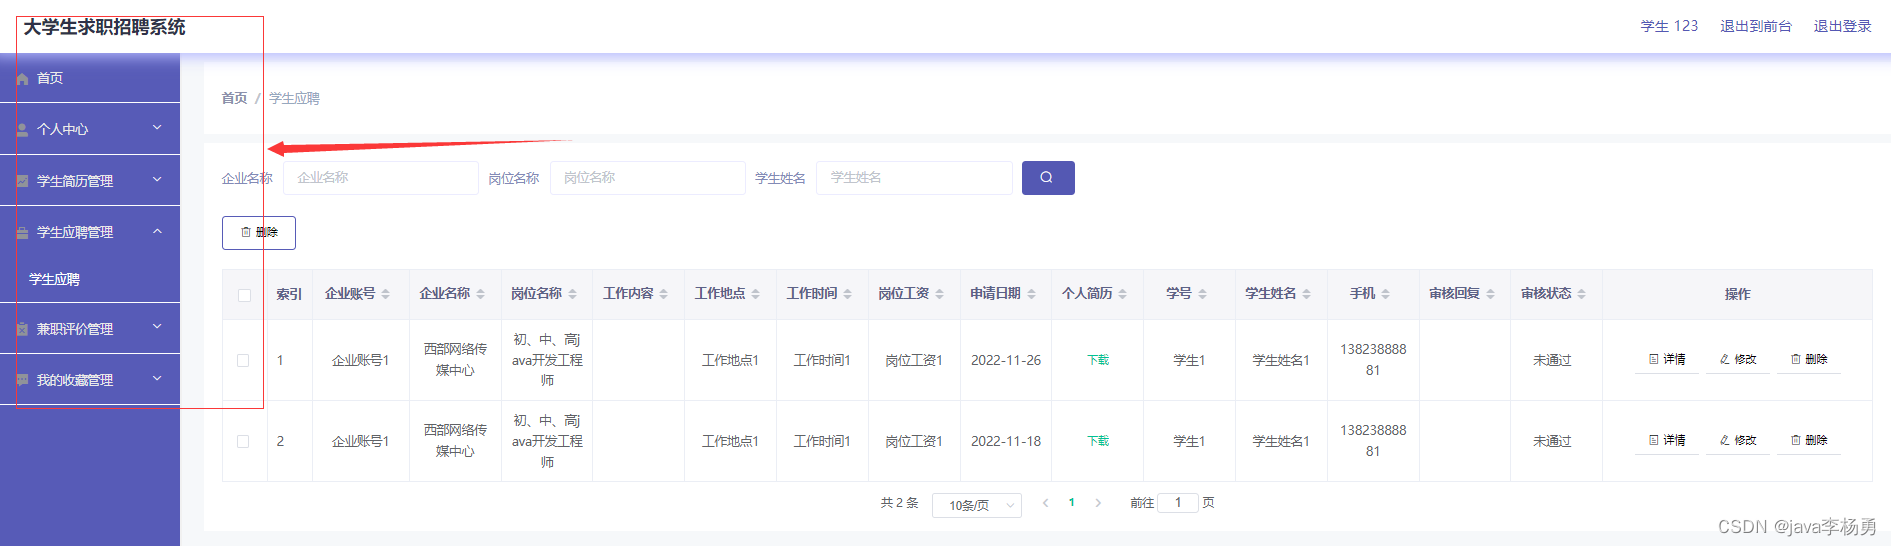Sort by 工作地点 column arrows
The image size is (1891, 546).
click(755, 294)
